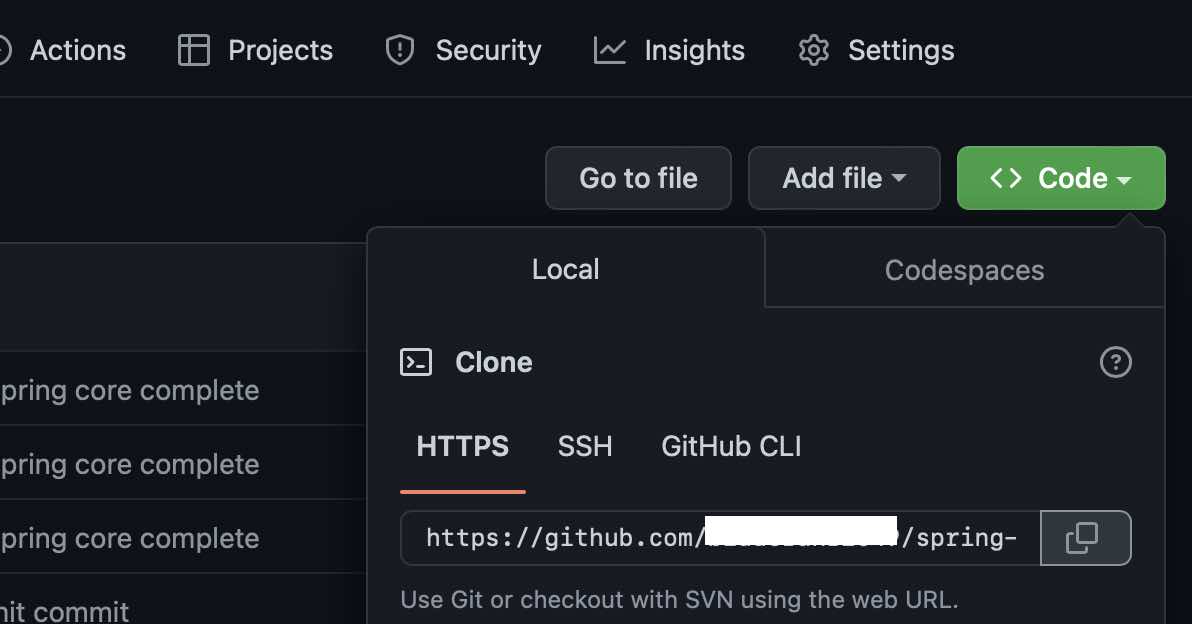Collapse the Code dropdown menu
This screenshot has height=624, width=1192.
(x=1060, y=177)
